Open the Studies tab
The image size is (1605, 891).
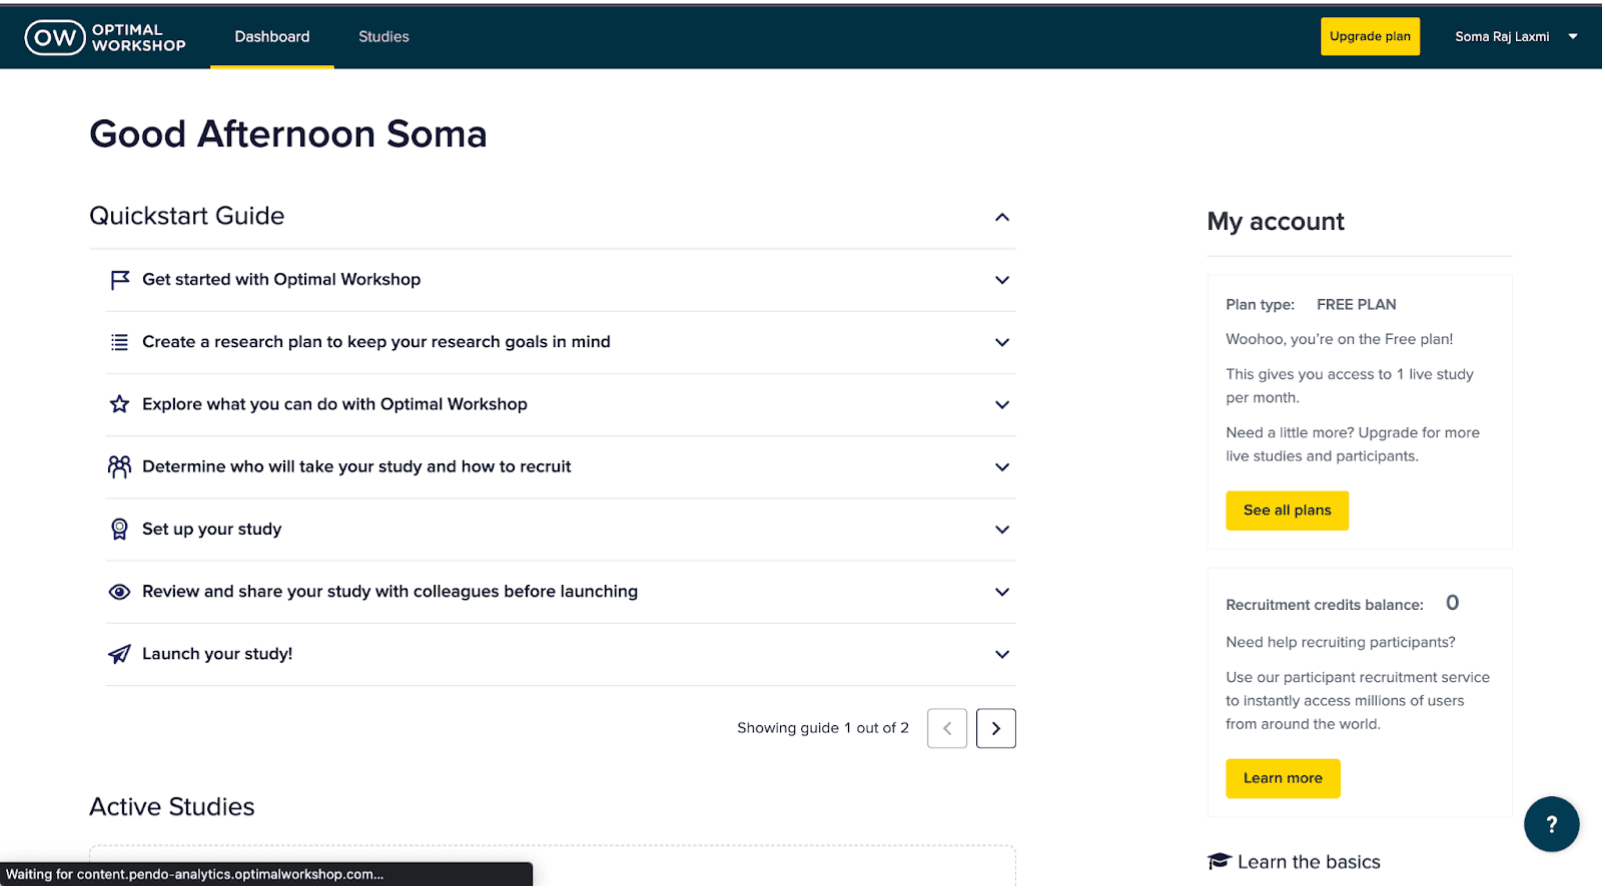coord(384,37)
